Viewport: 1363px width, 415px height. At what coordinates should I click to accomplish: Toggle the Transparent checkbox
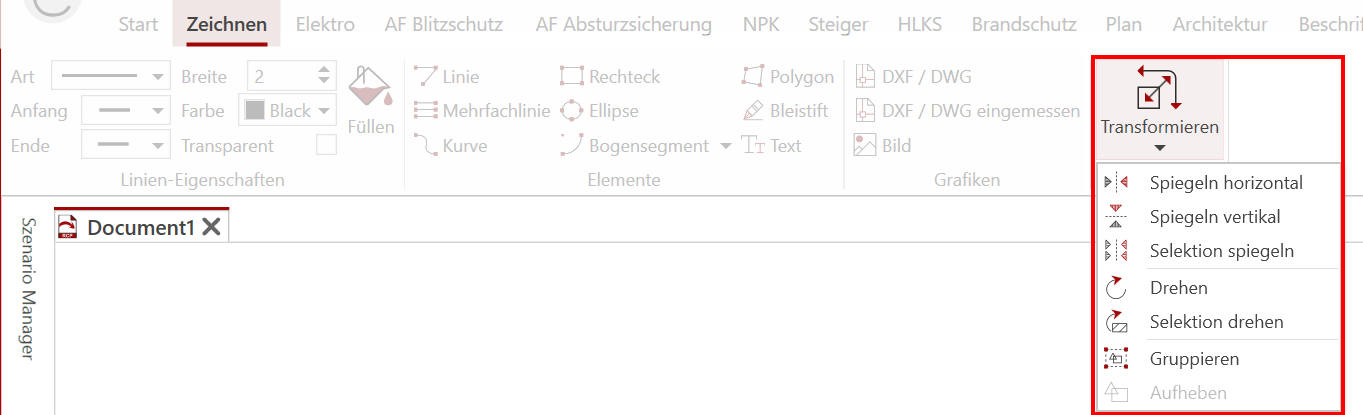pyautogui.click(x=326, y=145)
